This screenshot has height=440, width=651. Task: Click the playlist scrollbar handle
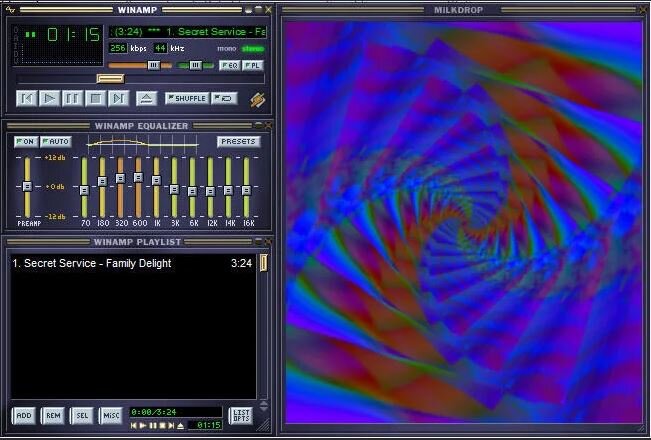pos(264,263)
